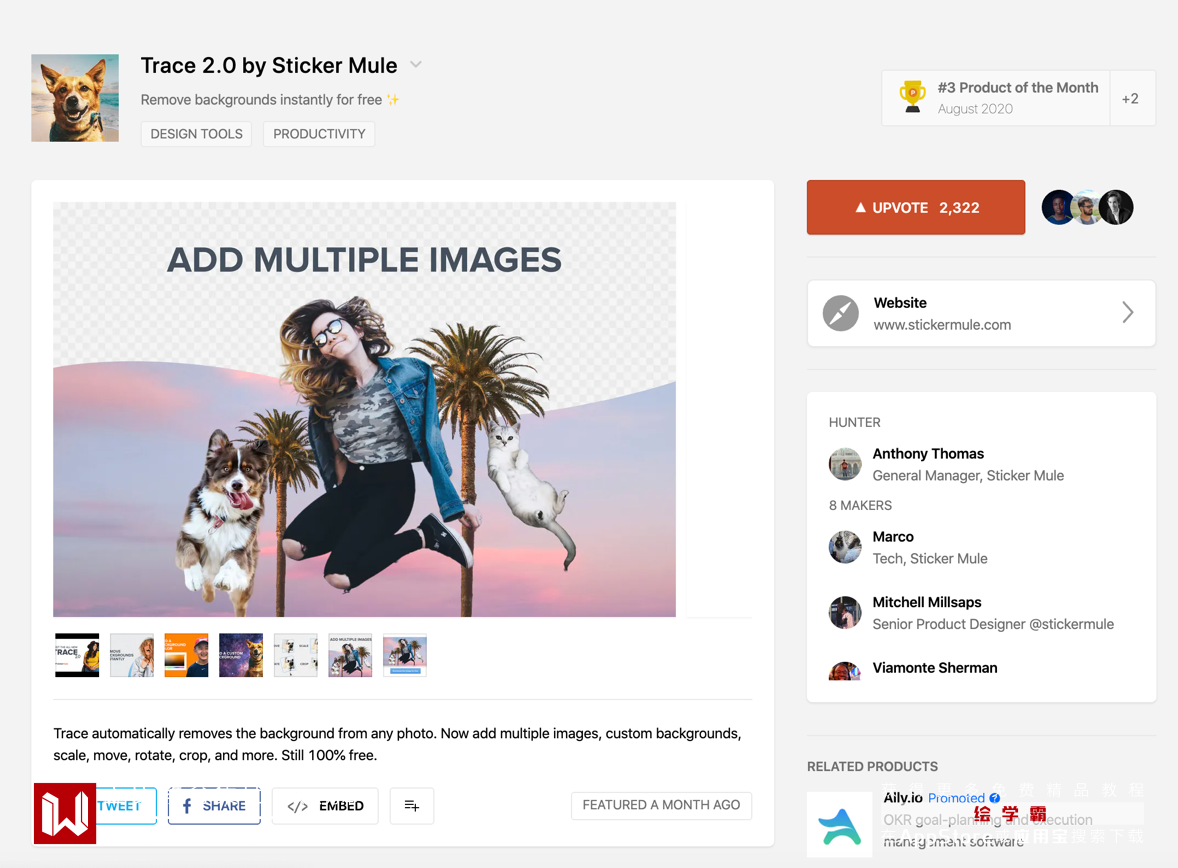The image size is (1178, 868).
Task: Add to collection with the list-plus icon
Action: click(x=412, y=806)
